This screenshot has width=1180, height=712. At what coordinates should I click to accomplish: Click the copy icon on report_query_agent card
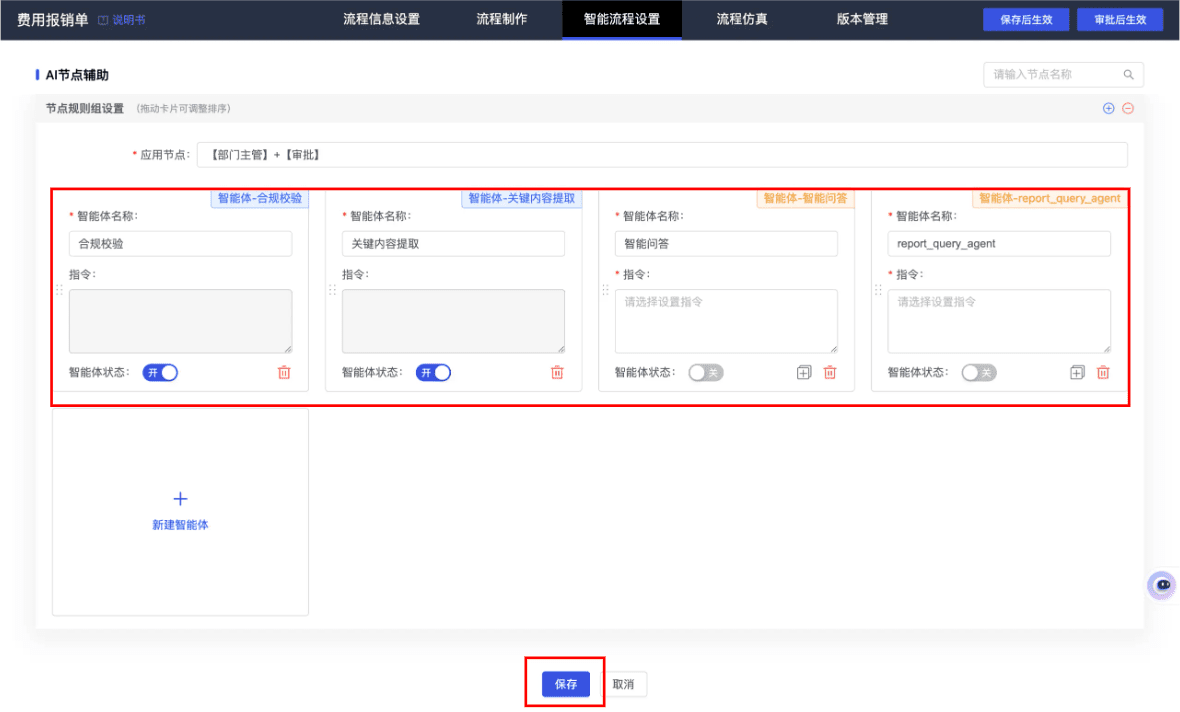[x=1077, y=373]
